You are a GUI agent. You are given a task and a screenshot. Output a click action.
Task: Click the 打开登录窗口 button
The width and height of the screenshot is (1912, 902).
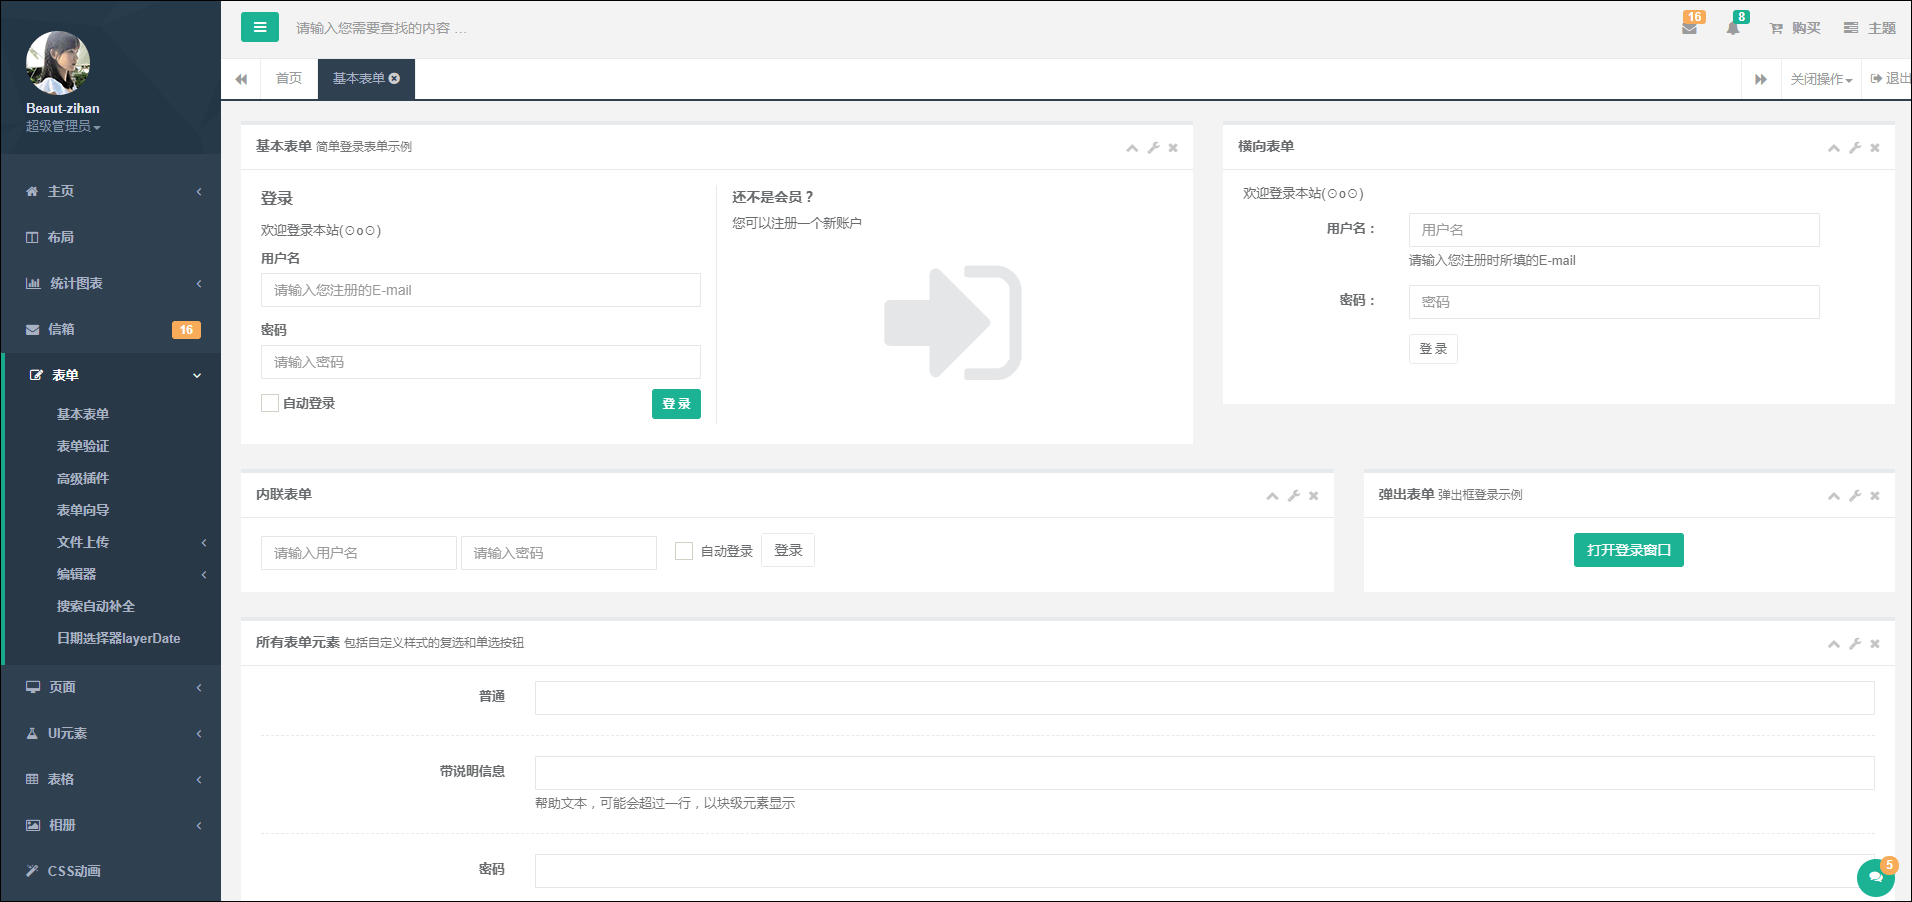tap(1628, 550)
